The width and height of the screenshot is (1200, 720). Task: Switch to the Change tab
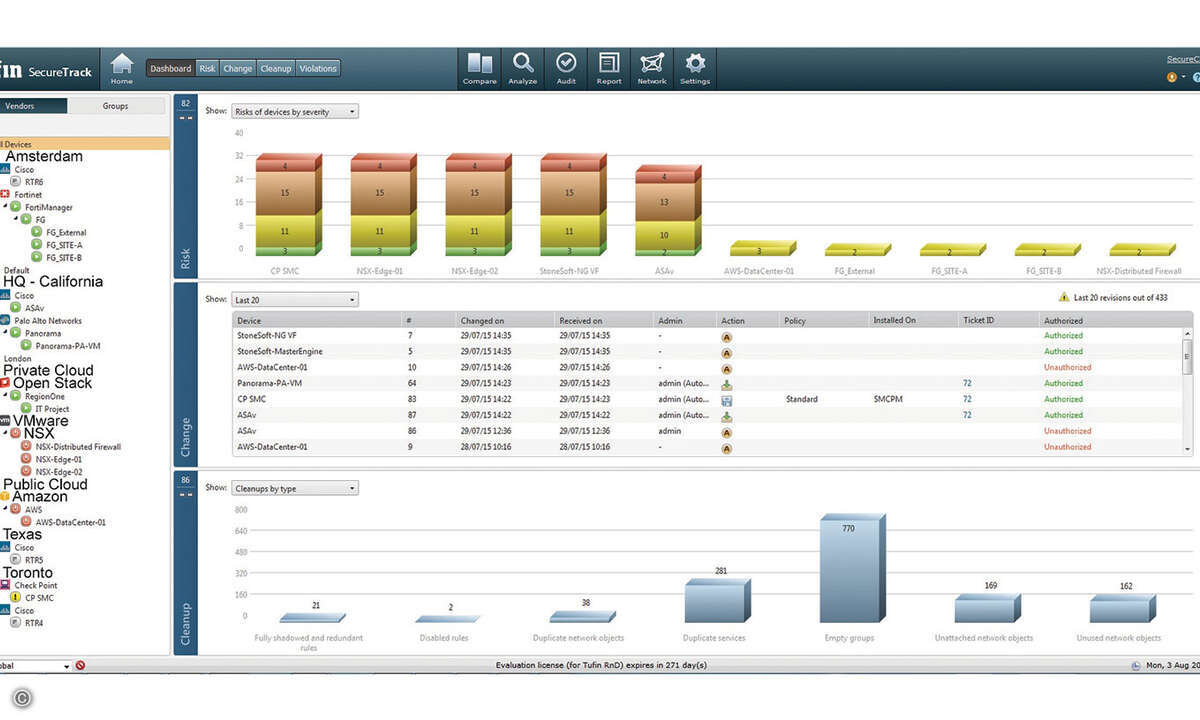point(238,68)
